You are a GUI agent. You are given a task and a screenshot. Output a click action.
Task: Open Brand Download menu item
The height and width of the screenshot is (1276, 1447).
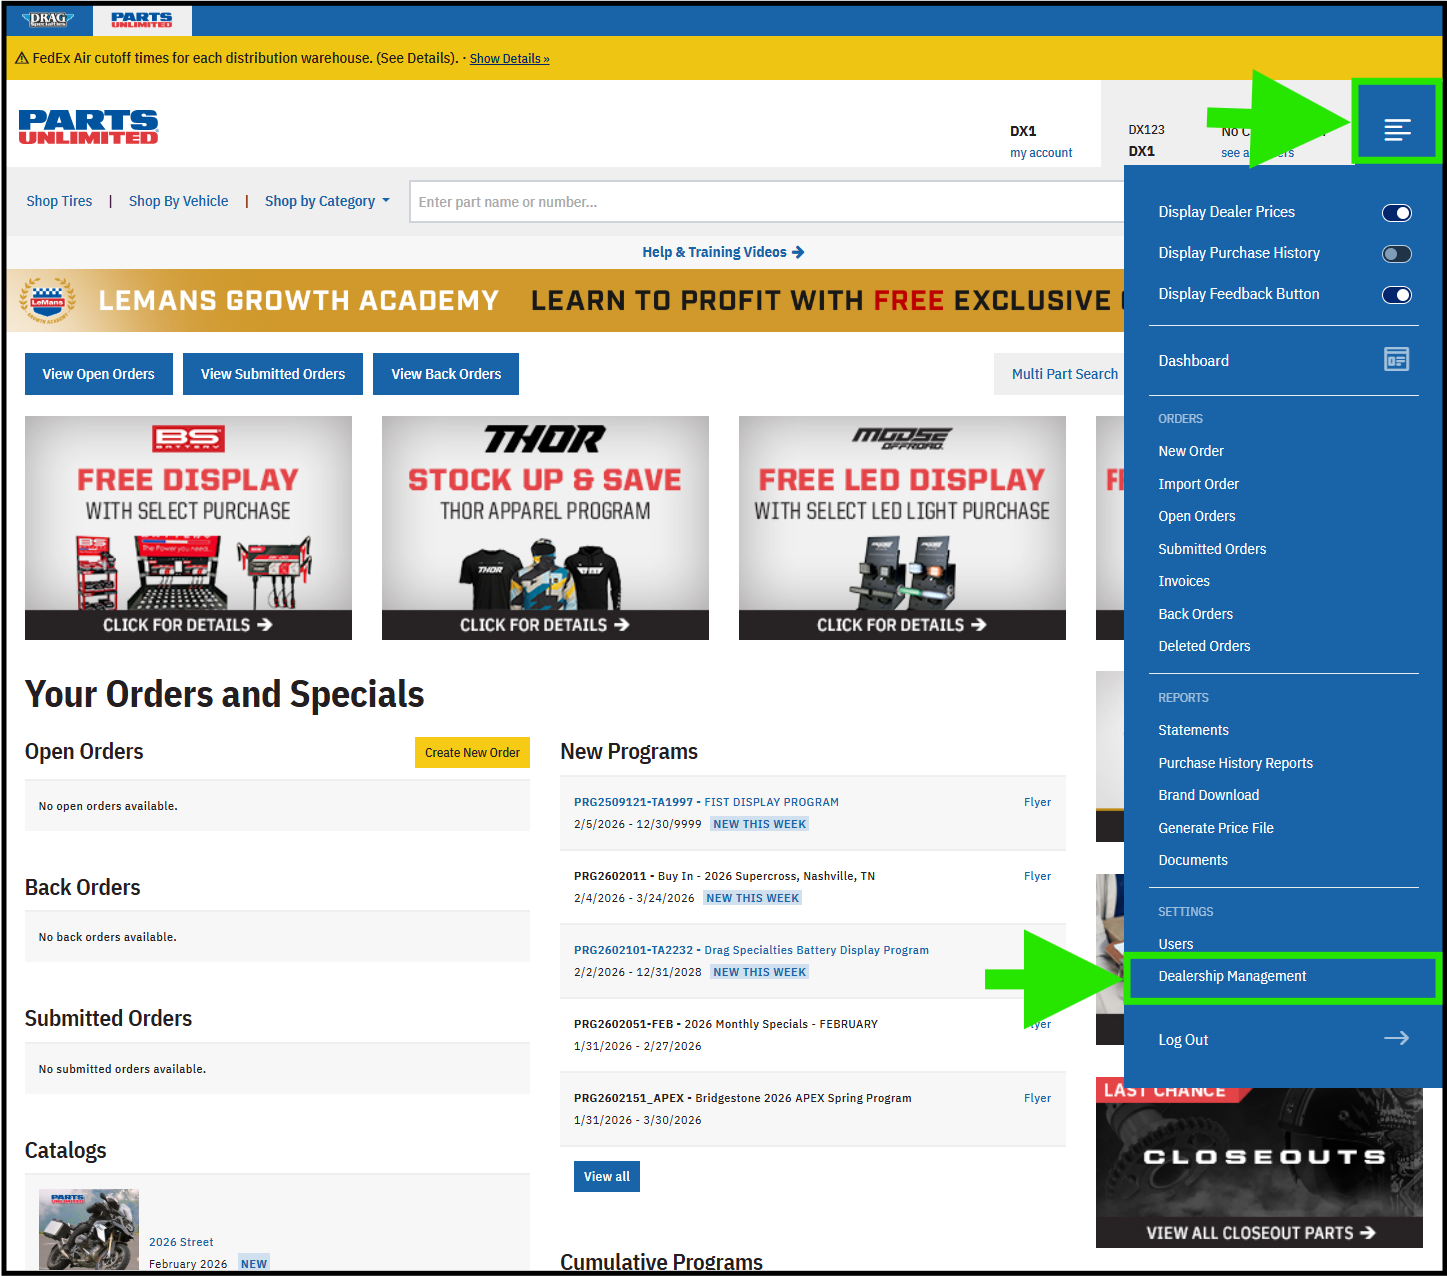1208,795
